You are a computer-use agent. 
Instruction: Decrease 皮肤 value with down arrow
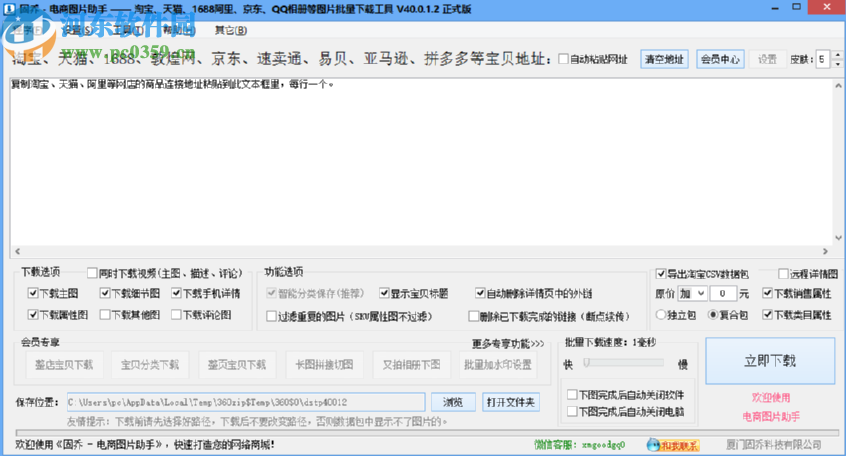coord(837,64)
